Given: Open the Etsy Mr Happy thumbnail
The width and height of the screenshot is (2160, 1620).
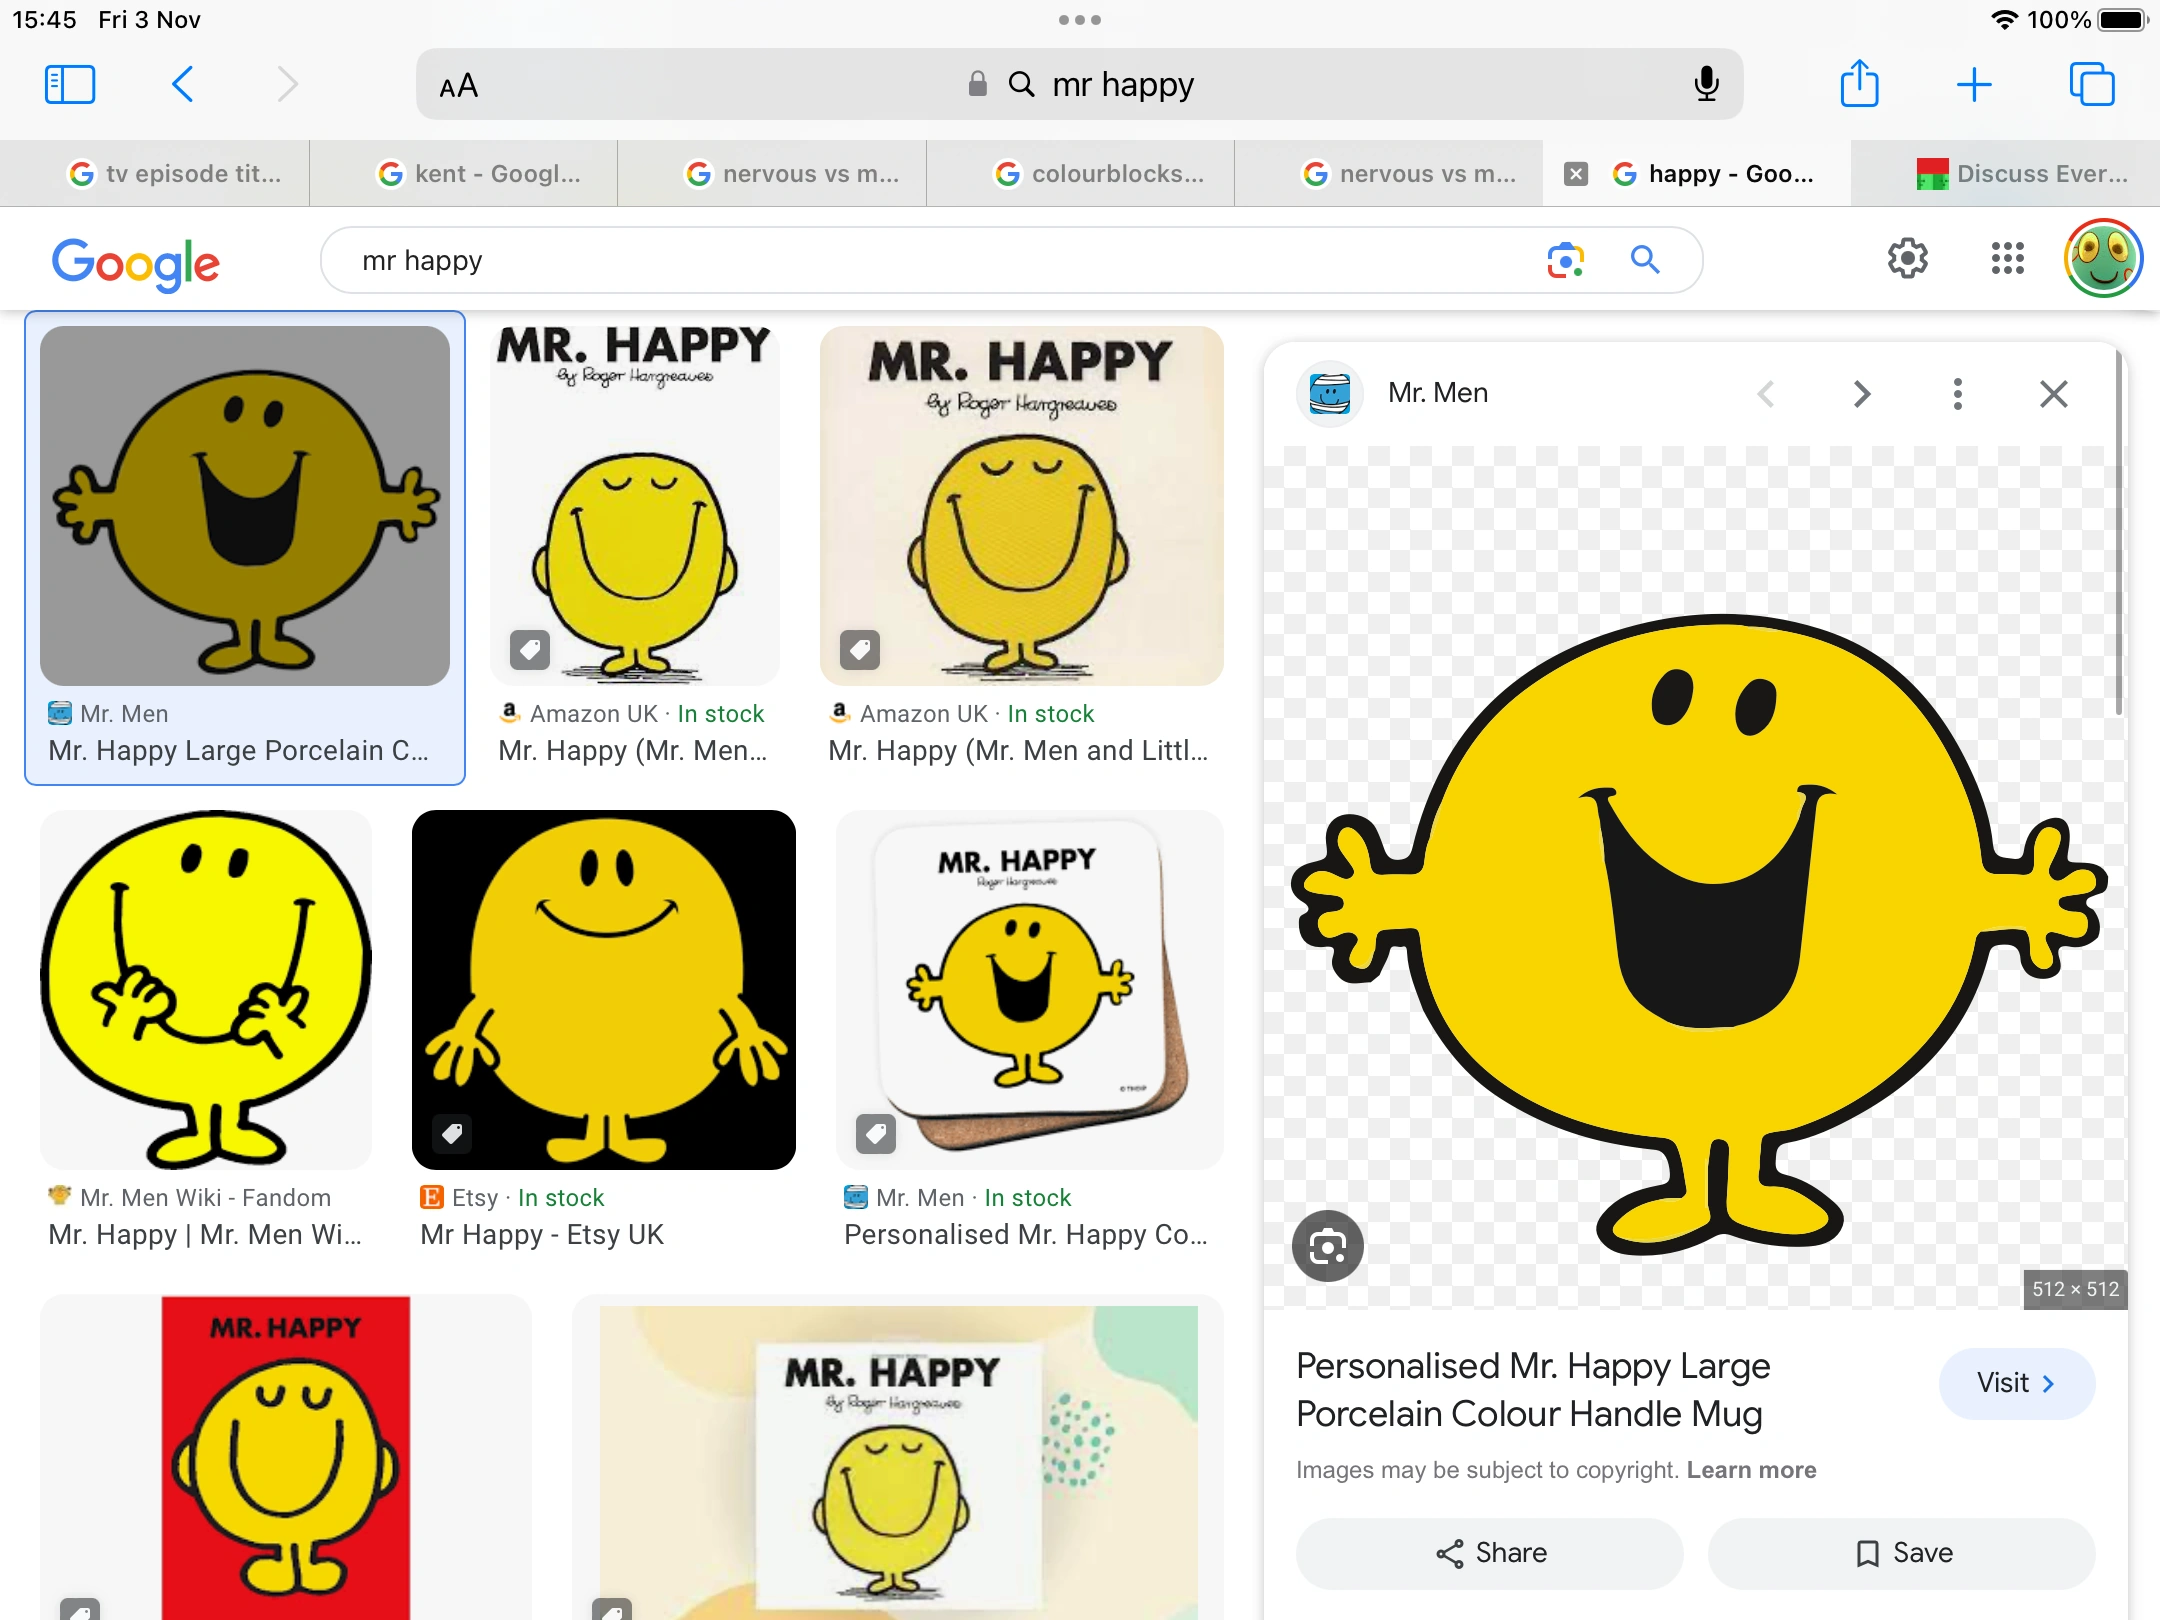Looking at the screenshot, I should tap(603, 990).
